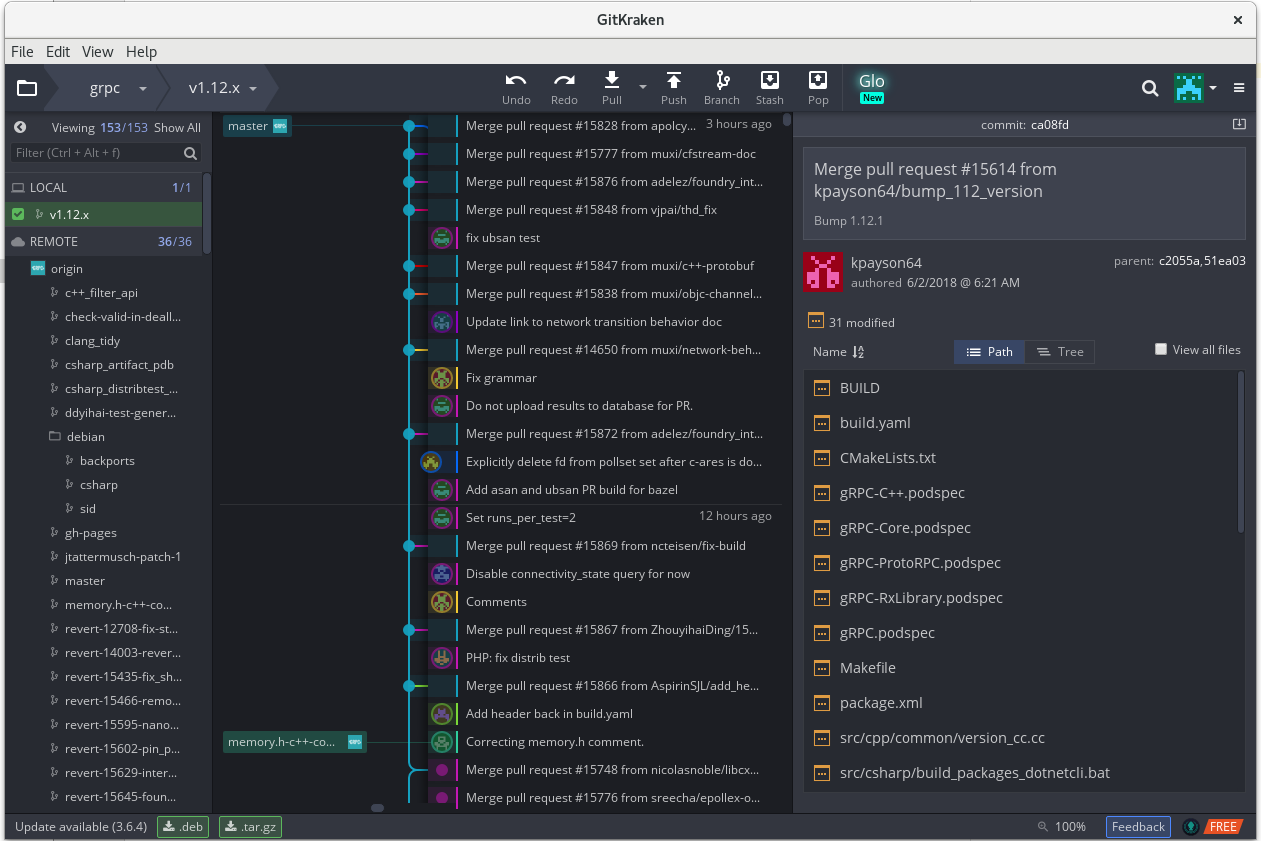The width and height of the screenshot is (1261, 841).
Task: Click the Undo toolbar icon
Action: (x=516, y=81)
